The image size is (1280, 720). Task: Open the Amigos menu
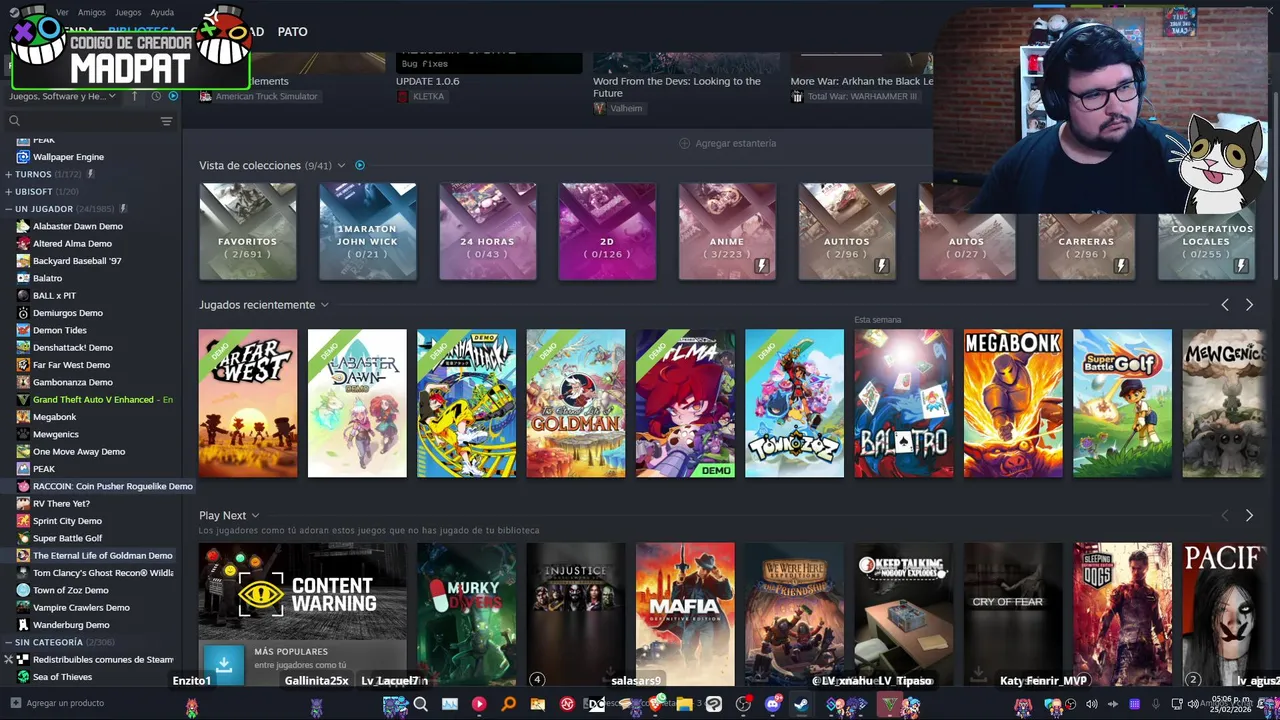(92, 12)
